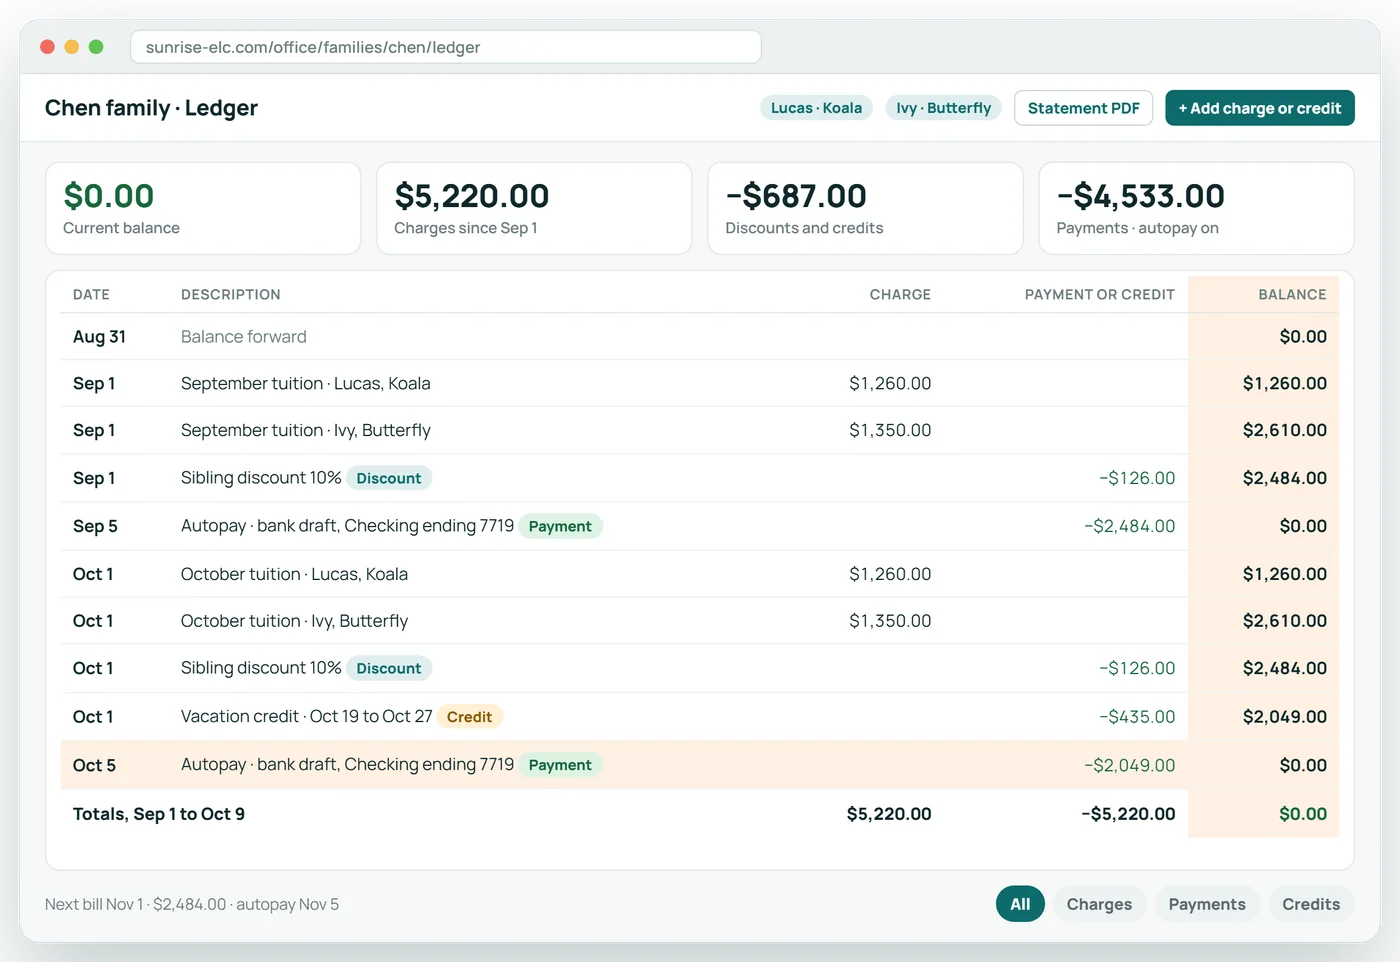This screenshot has height=962, width=1400.
Task: Open the Ivy · Butterfly chip
Action: pyautogui.click(x=943, y=108)
